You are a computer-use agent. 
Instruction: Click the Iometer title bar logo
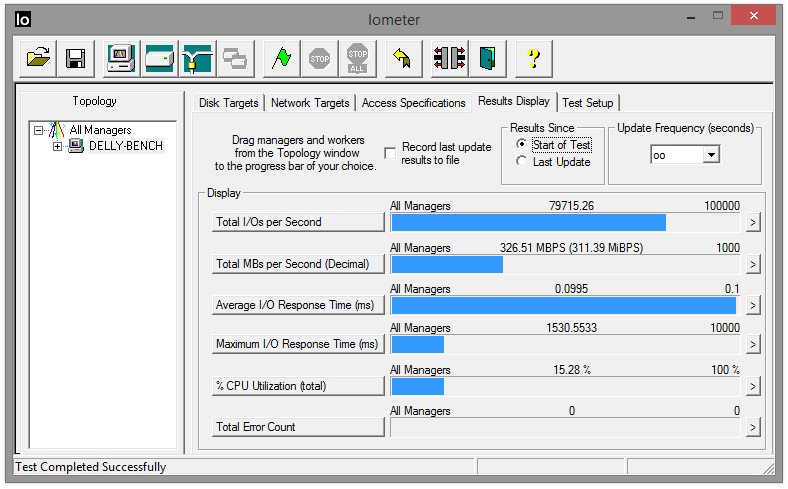(x=23, y=20)
